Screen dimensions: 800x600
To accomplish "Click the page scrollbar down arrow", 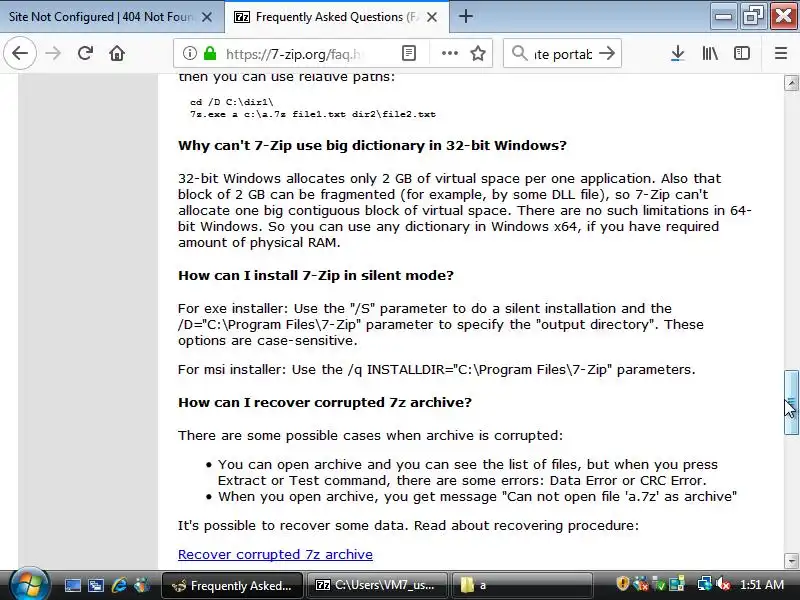I will tap(791, 561).
